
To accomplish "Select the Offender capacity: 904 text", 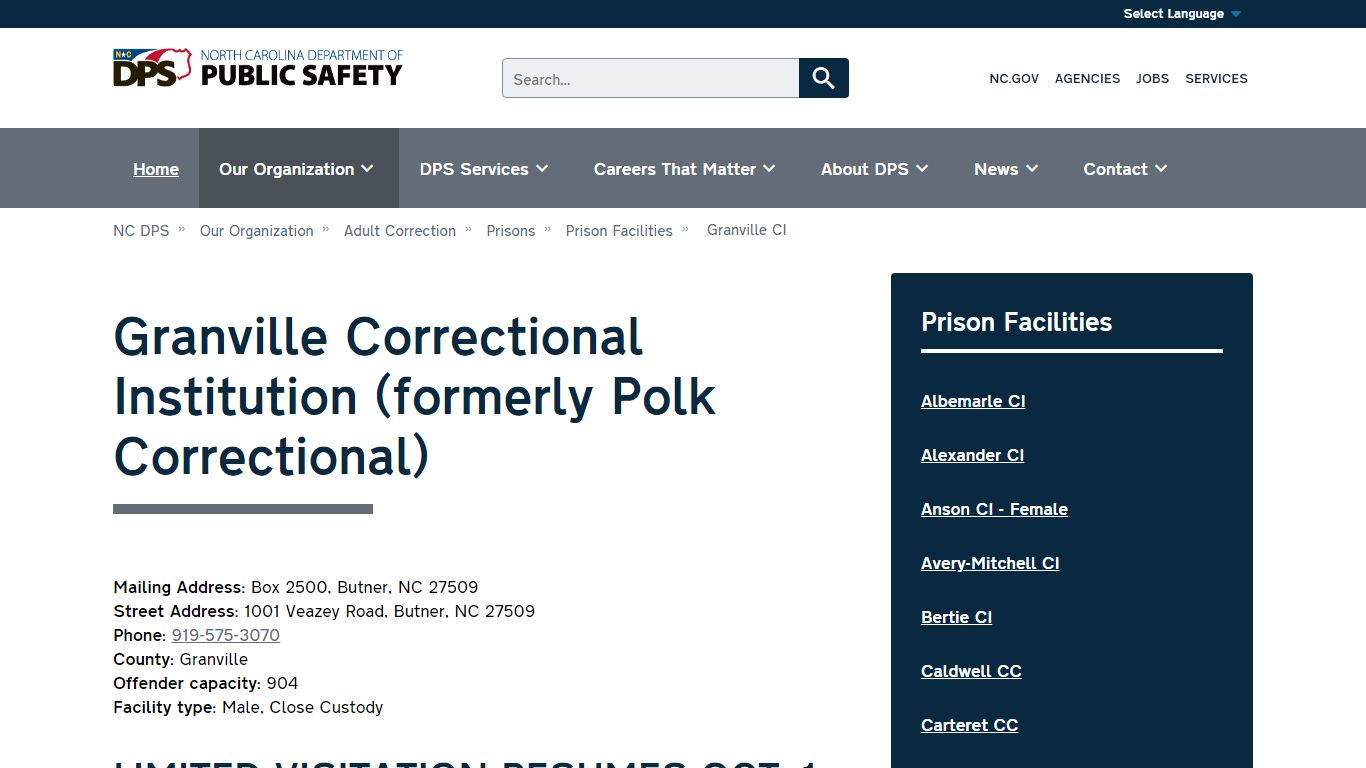I will (x=206, y=683).
